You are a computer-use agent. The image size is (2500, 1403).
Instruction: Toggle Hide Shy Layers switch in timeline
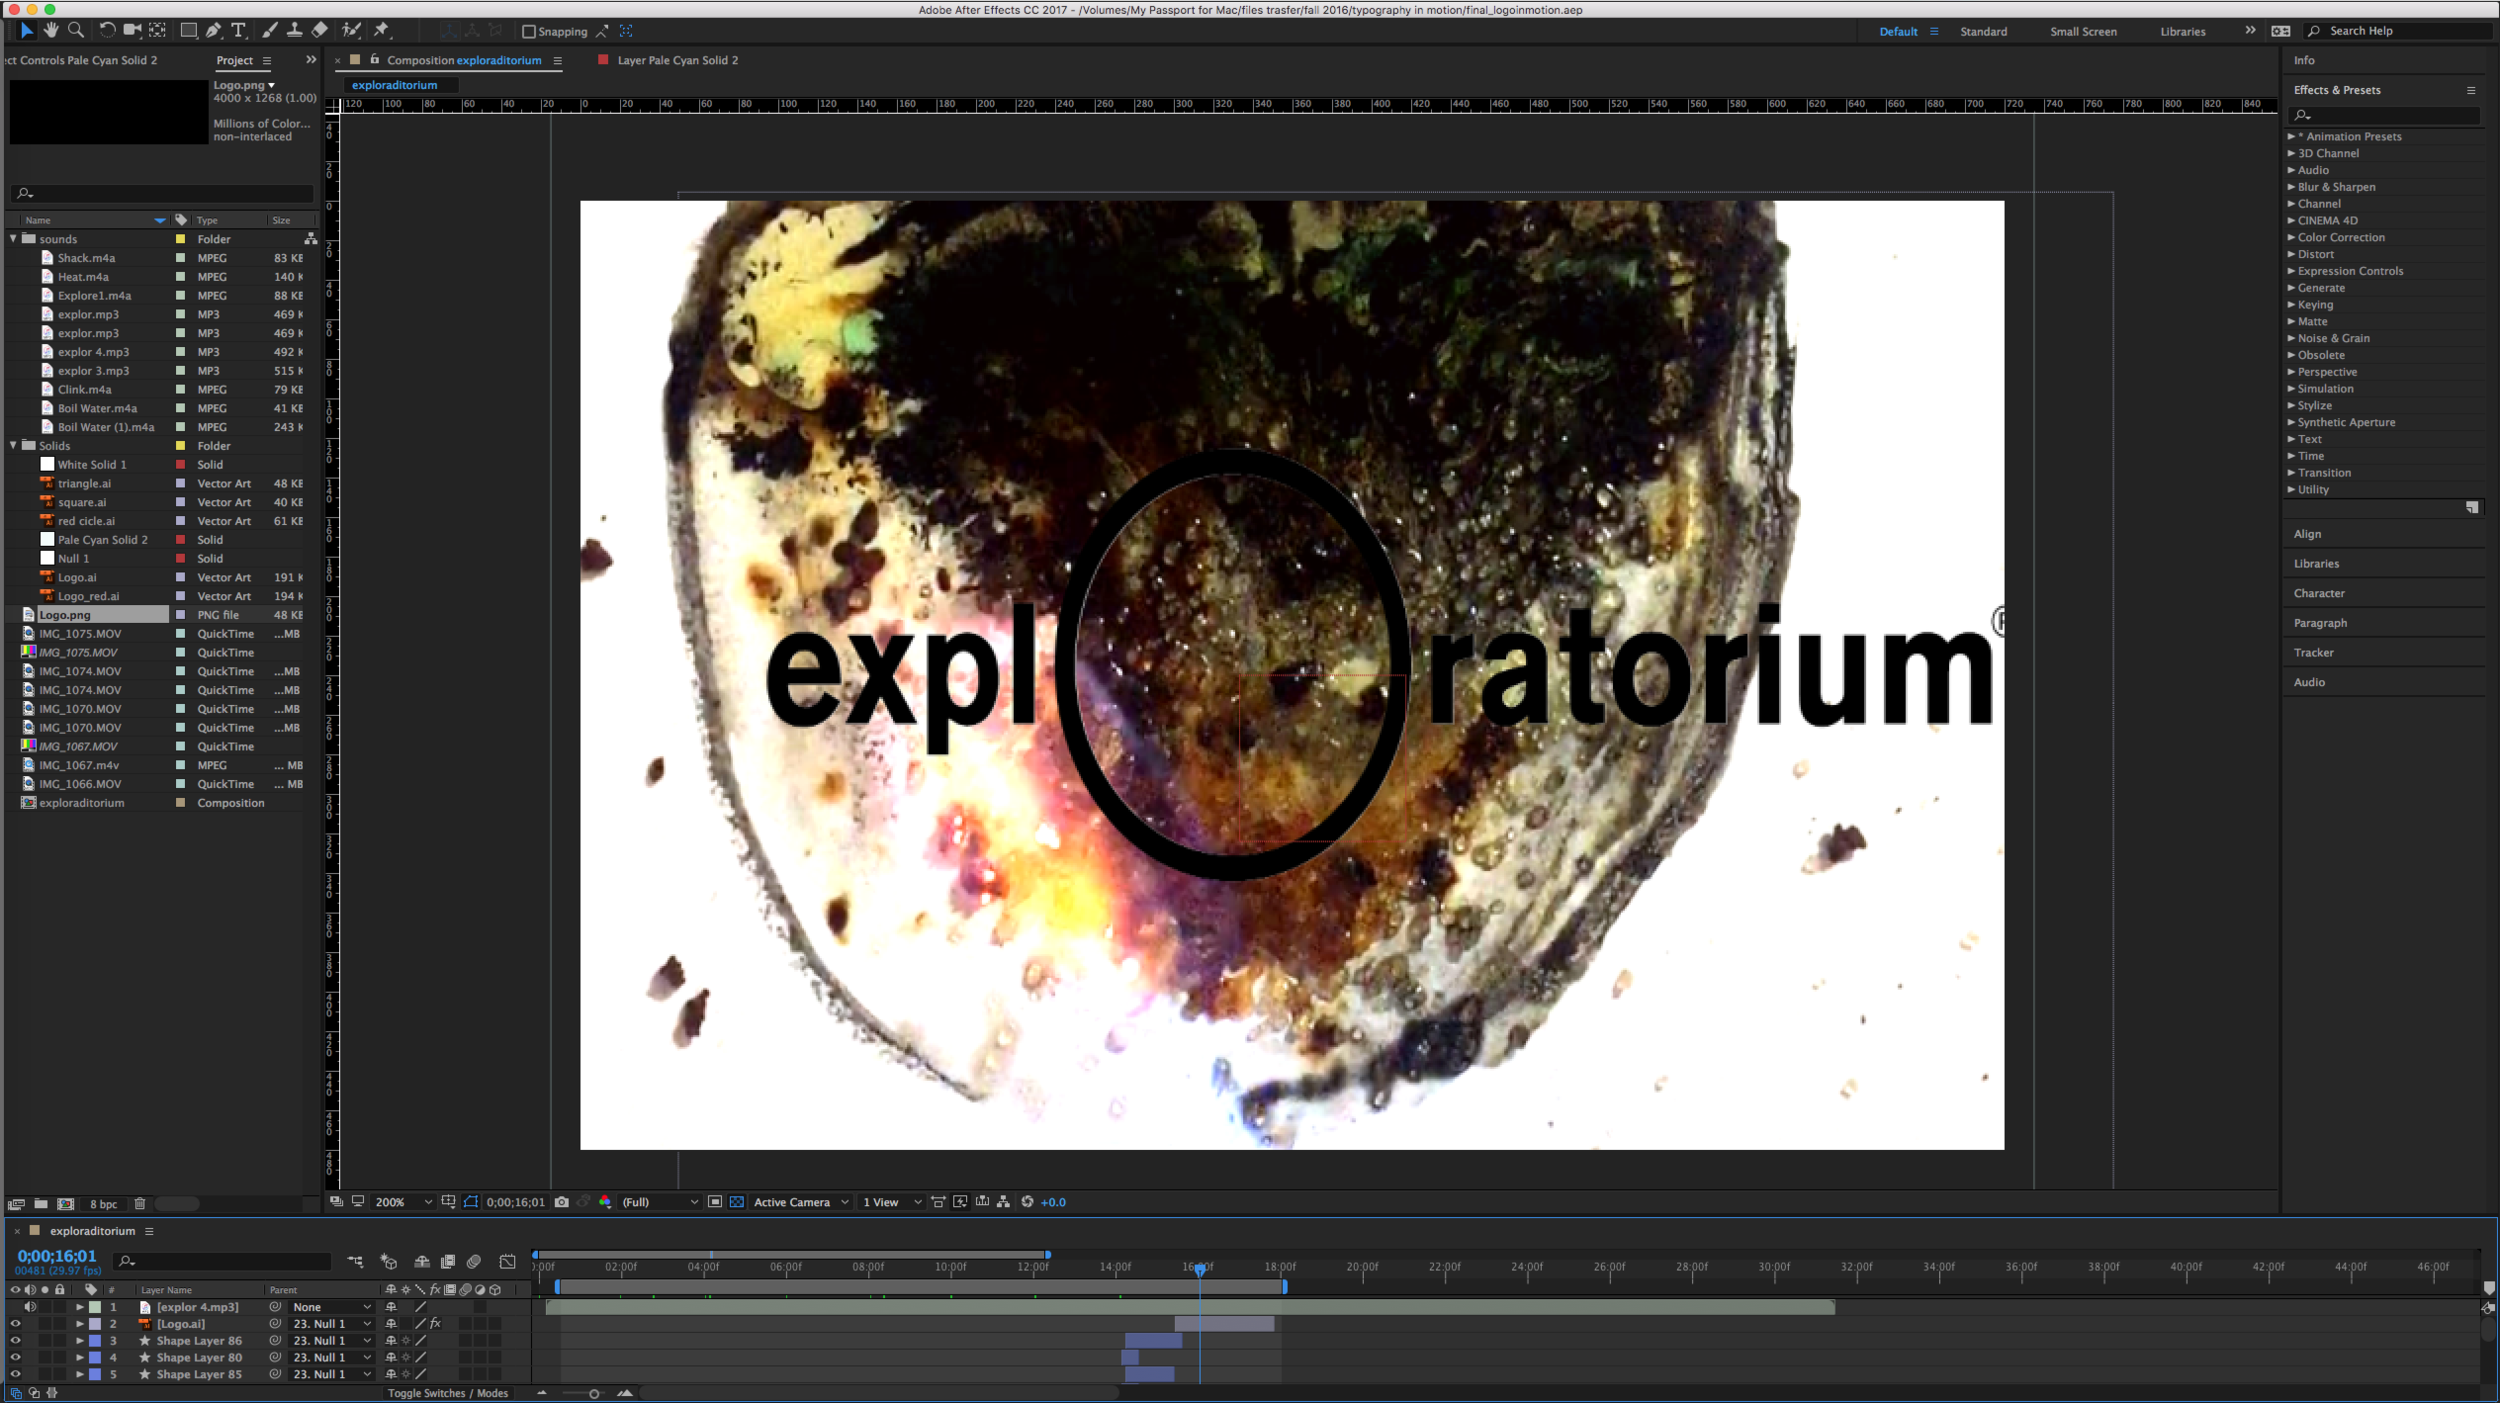pyautogui.click(x=422, y=1262)
